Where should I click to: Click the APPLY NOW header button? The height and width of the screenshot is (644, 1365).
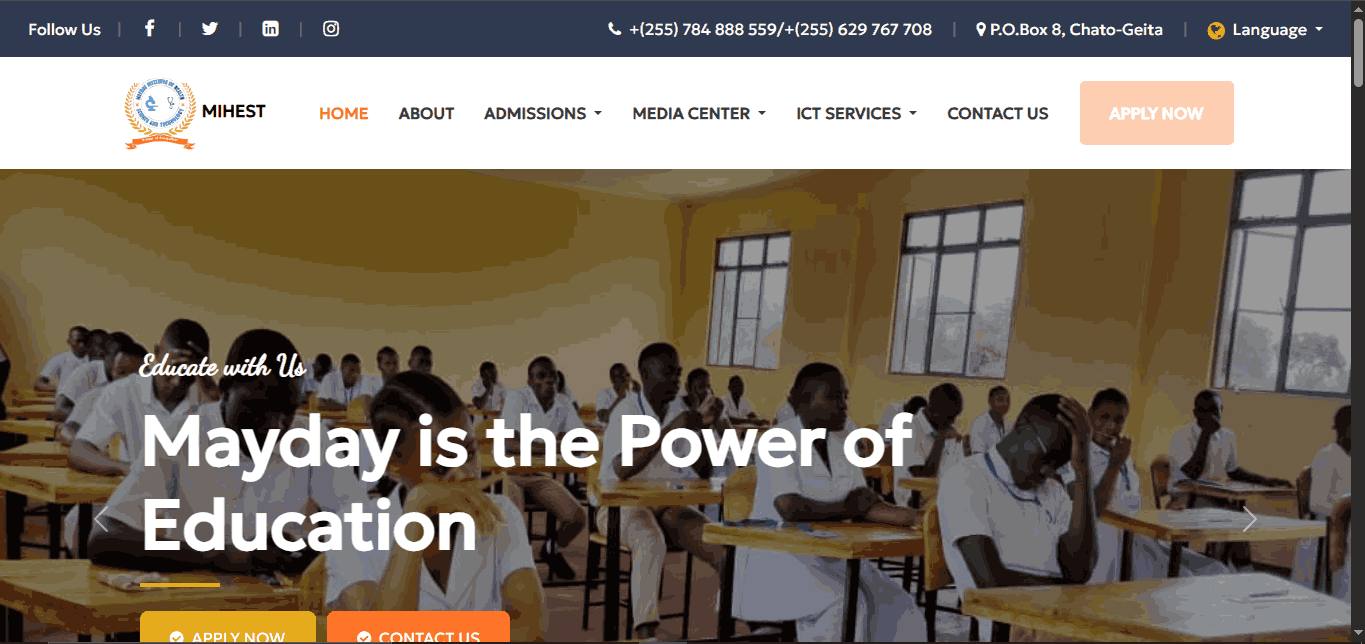click(1157, 113)
